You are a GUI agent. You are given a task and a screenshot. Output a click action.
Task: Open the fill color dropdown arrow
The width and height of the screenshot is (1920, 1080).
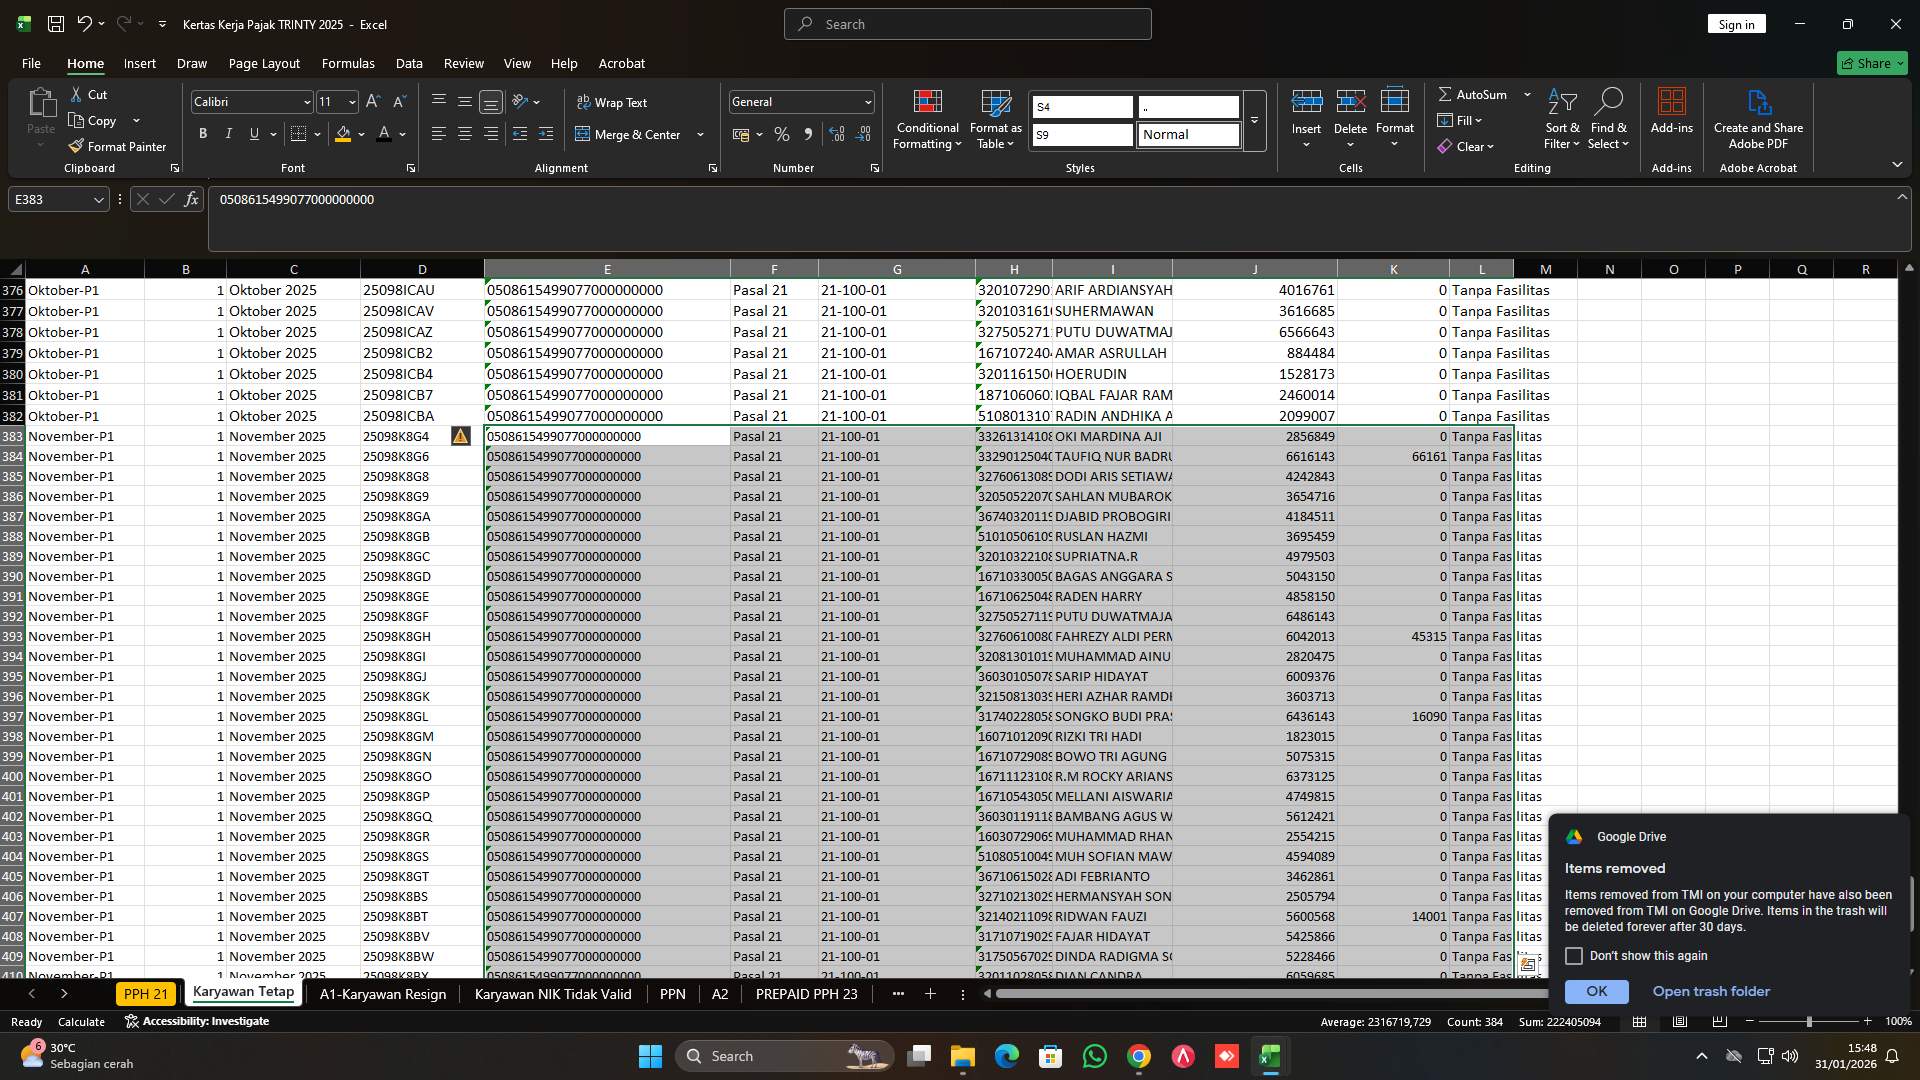point(359,134)
